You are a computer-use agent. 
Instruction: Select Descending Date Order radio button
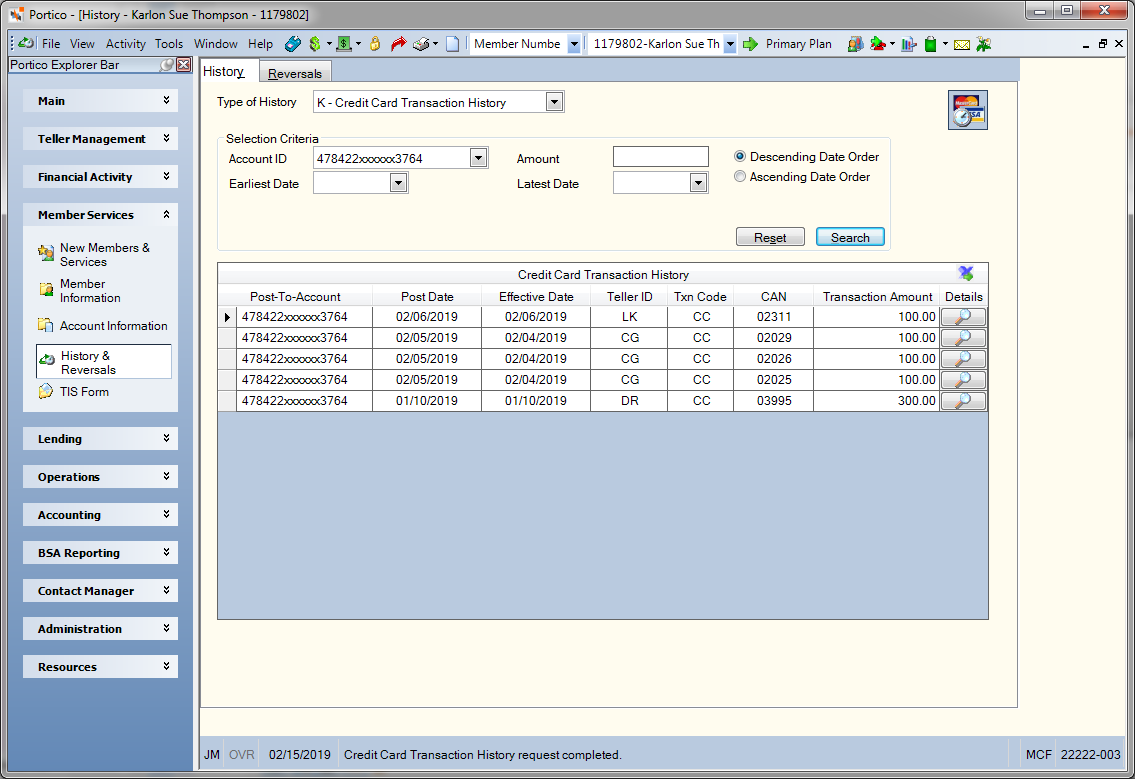[740, 156]
